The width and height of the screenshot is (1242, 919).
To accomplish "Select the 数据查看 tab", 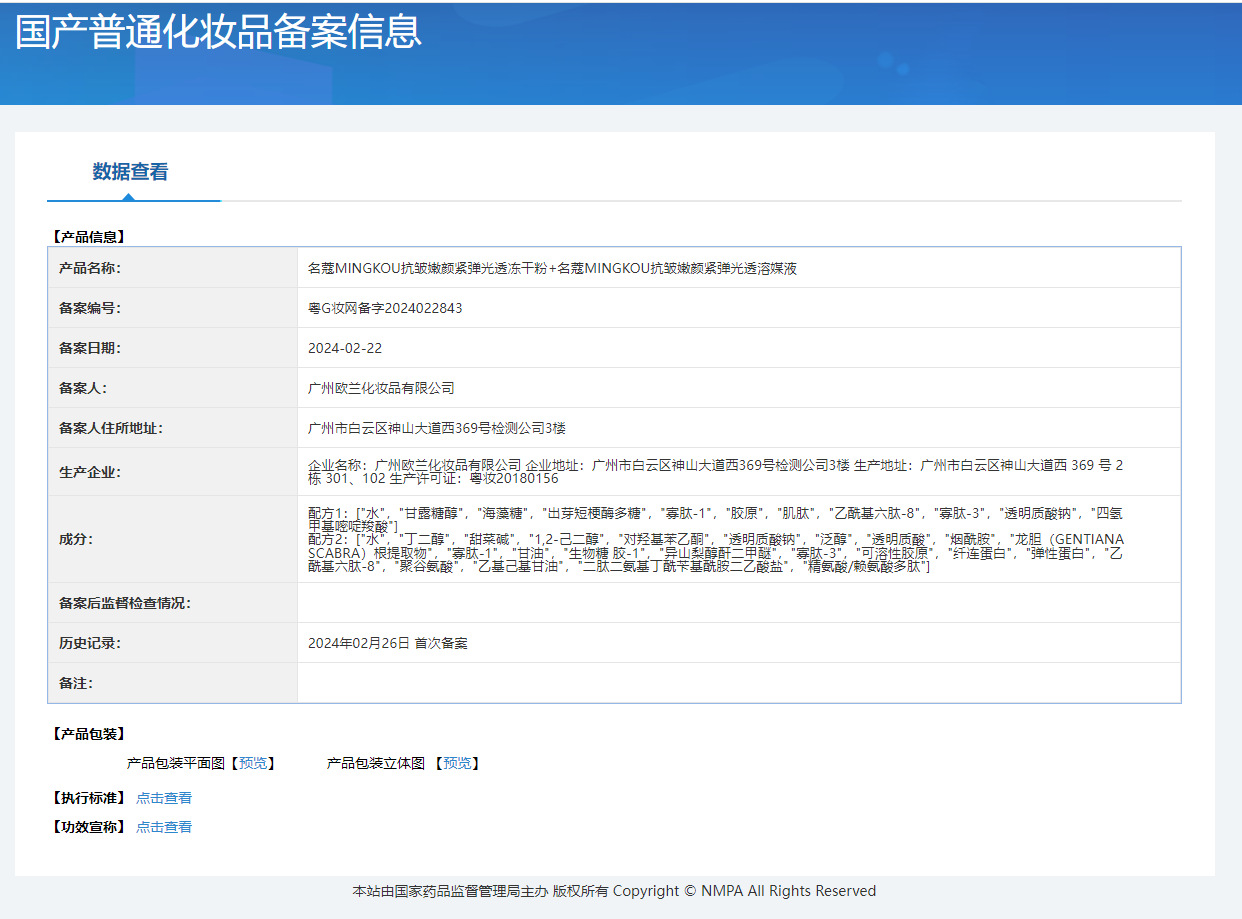I will click(131, 172).
